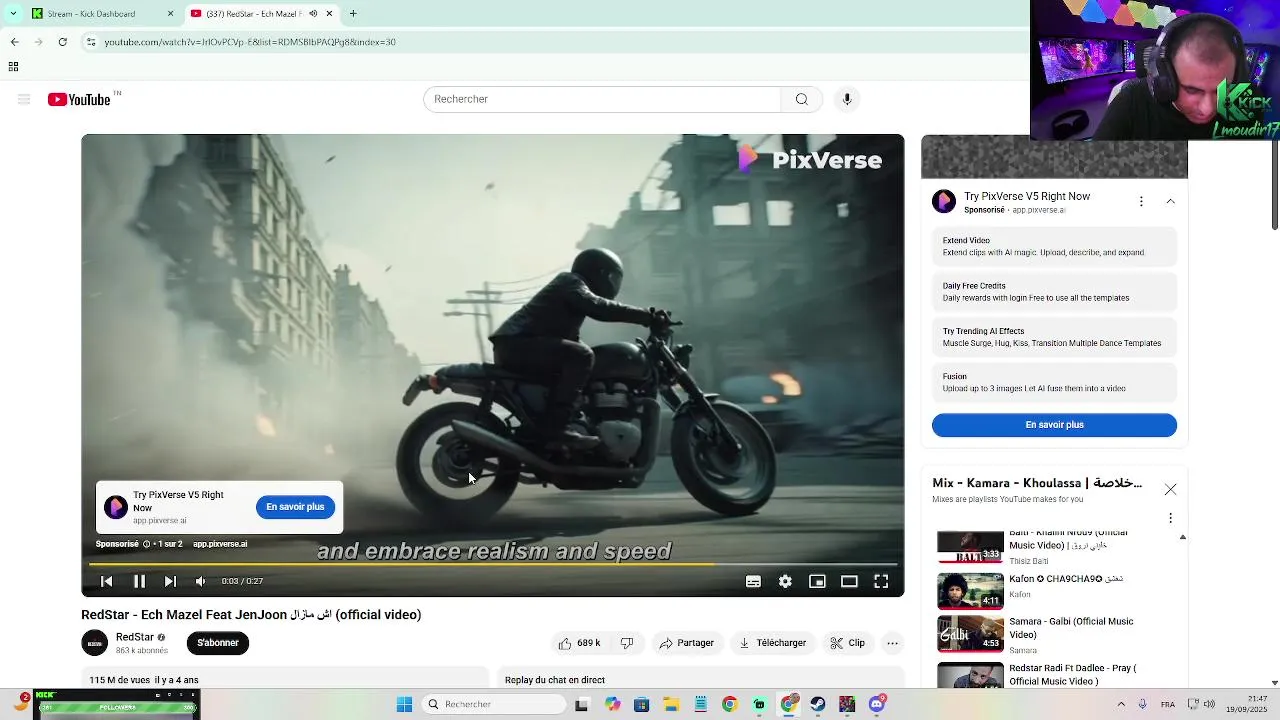The image size is (1280, 720).
Task: Create a clip with the Clip button
Action: [x=848, y=643]
